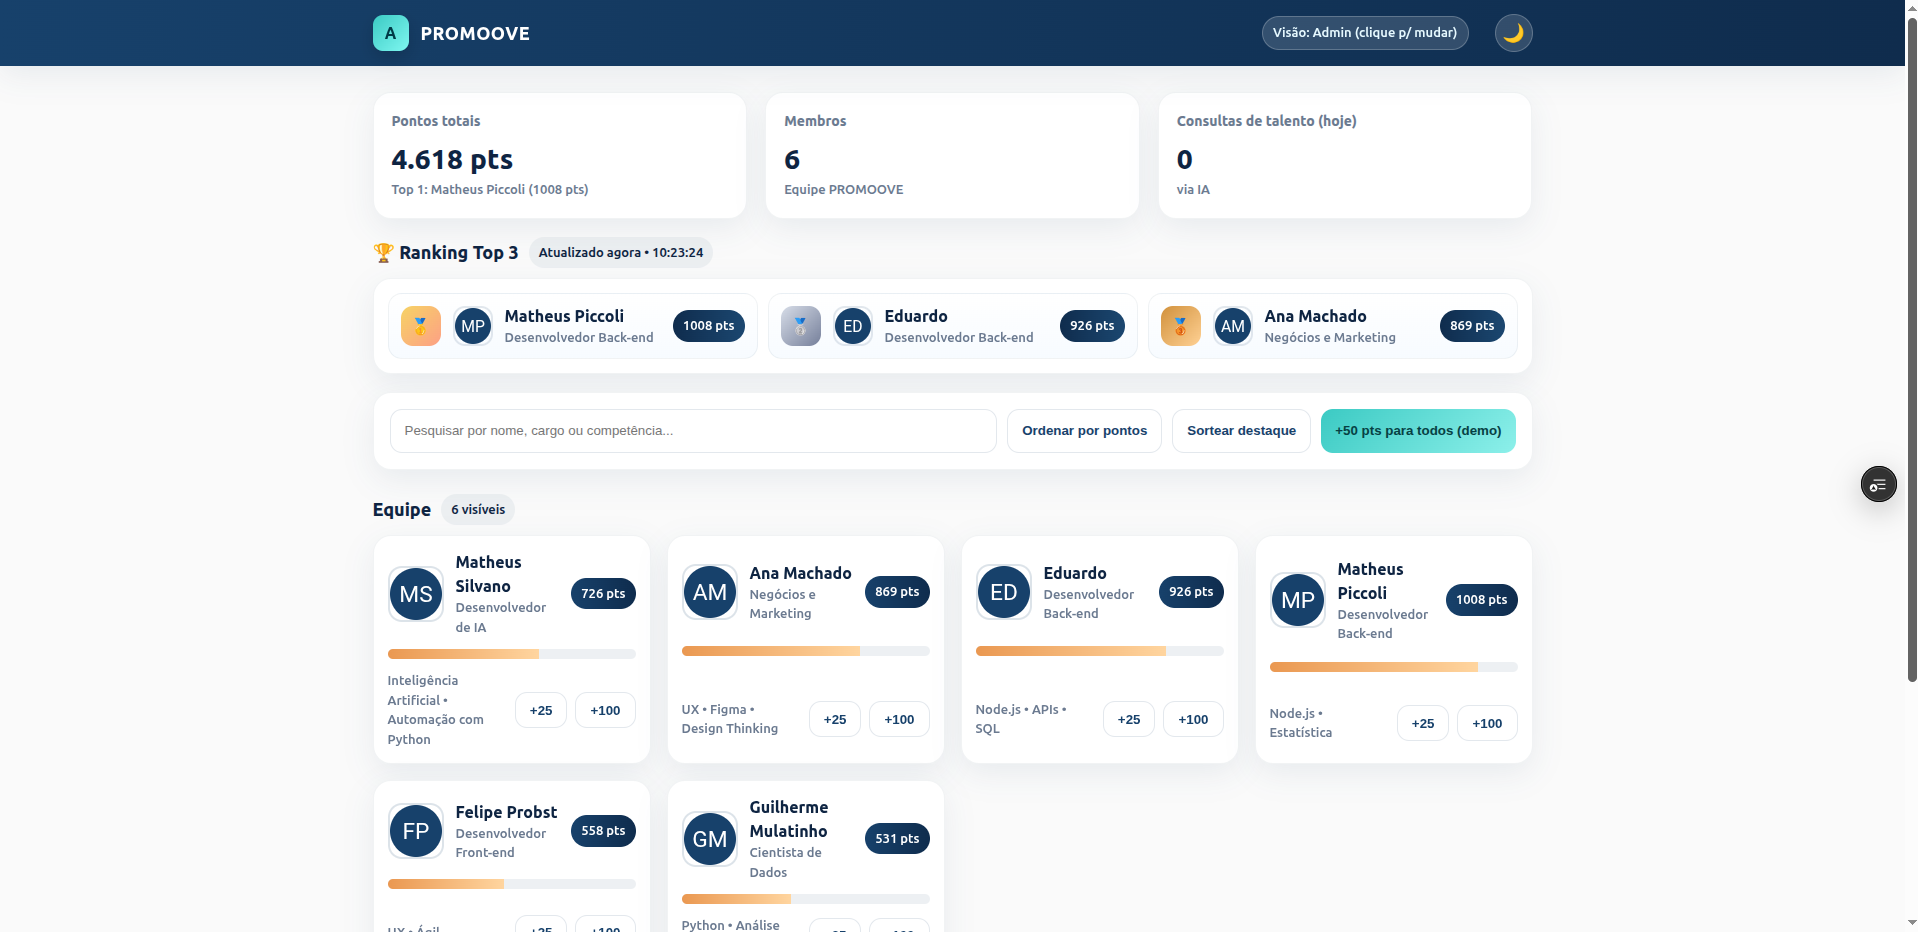Add +25 points to Matheus Silvano
The image size is (1918, 932).
(541, 710)
